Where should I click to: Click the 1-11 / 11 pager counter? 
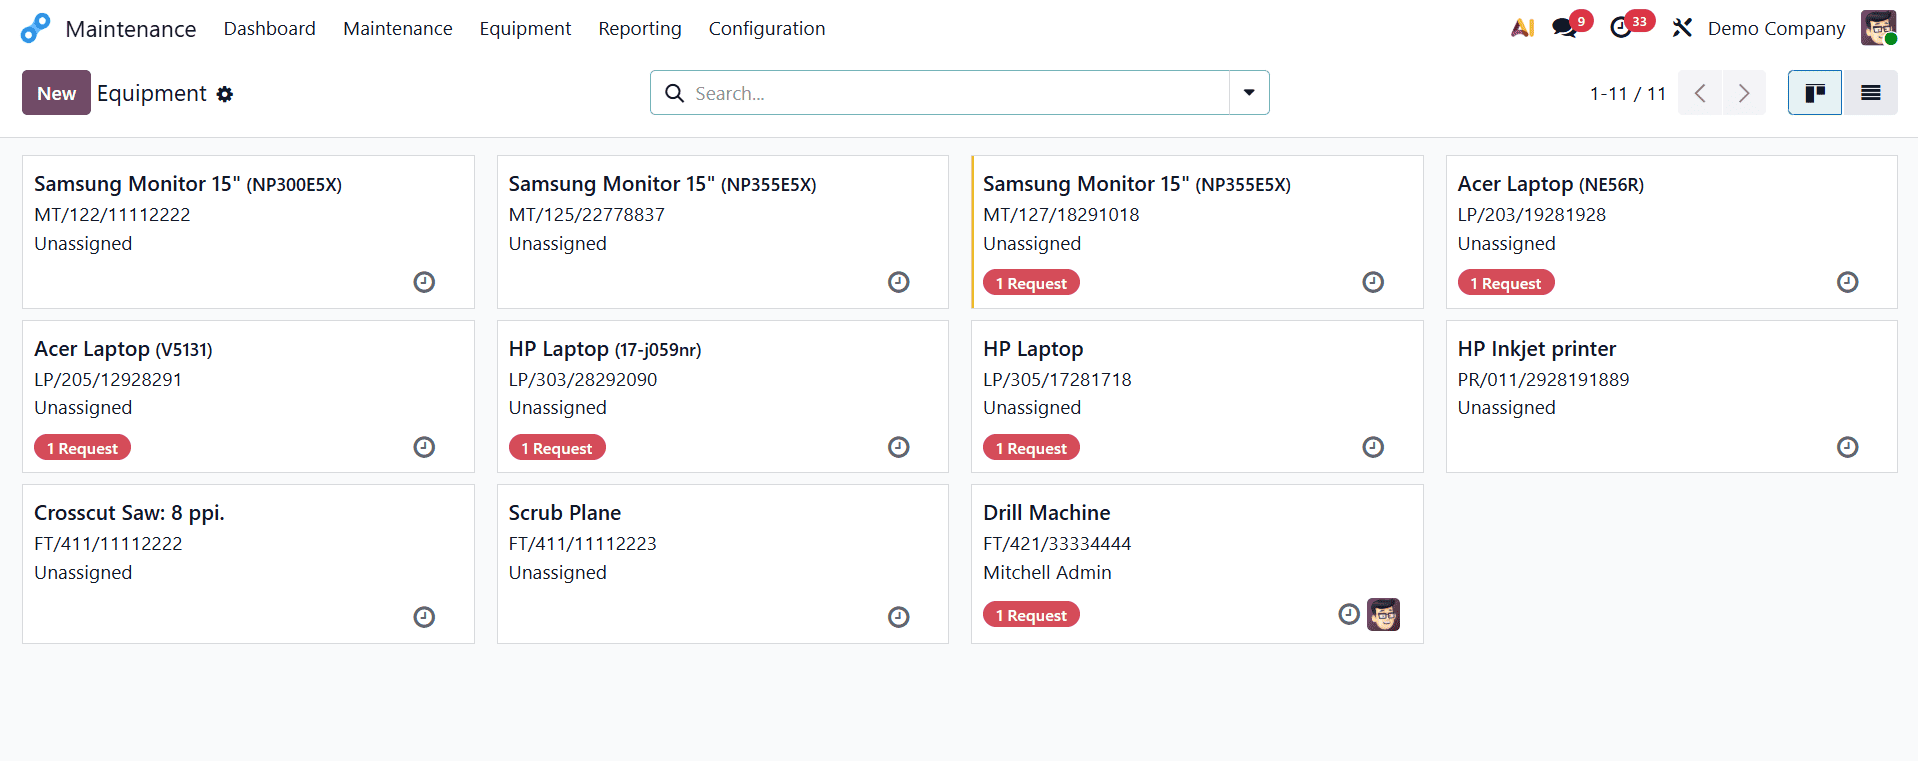pos(1628,93)
